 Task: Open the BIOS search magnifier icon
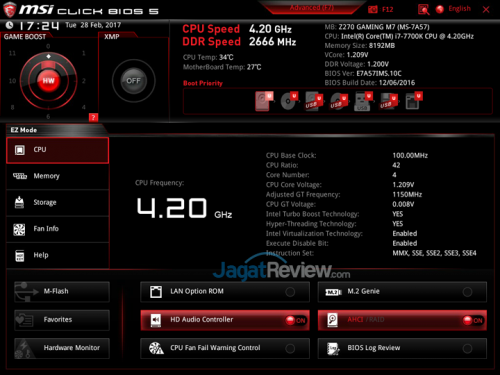423,9
